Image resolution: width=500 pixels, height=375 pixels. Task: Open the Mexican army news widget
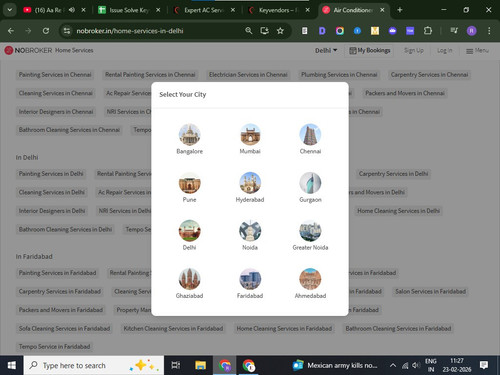tap(335, 366)
